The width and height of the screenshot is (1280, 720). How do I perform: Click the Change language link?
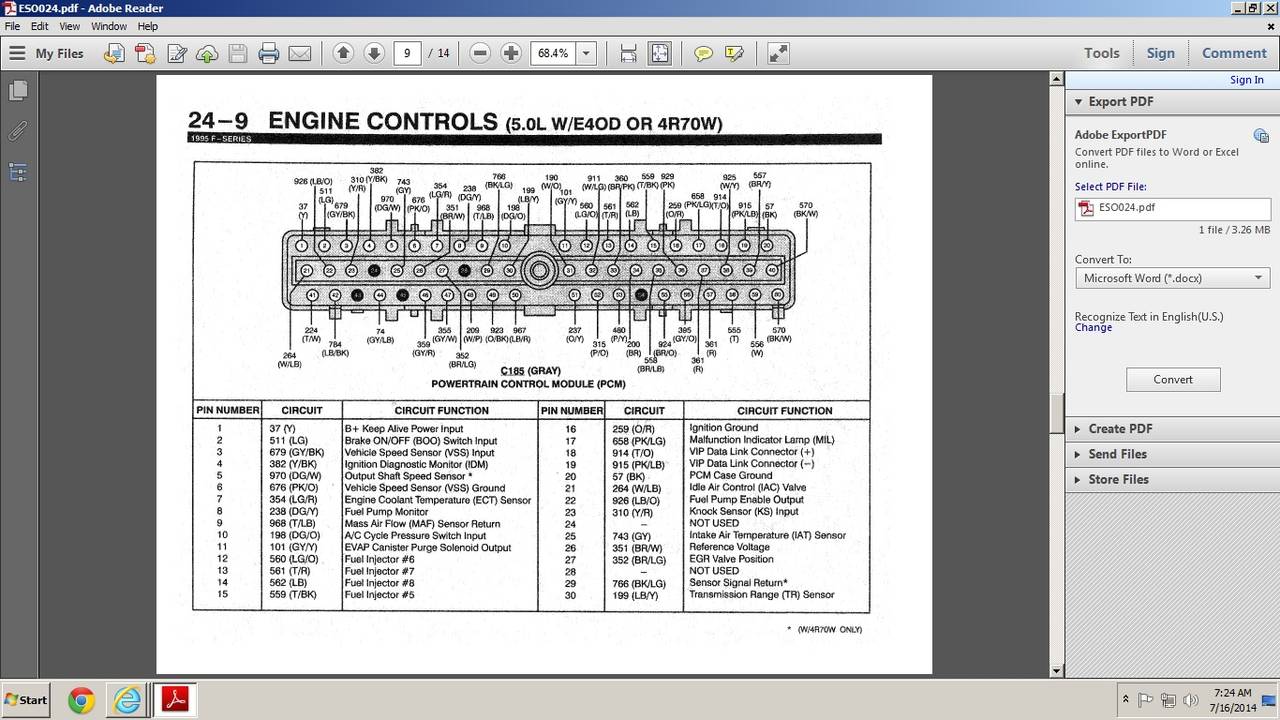point(1093,328)
